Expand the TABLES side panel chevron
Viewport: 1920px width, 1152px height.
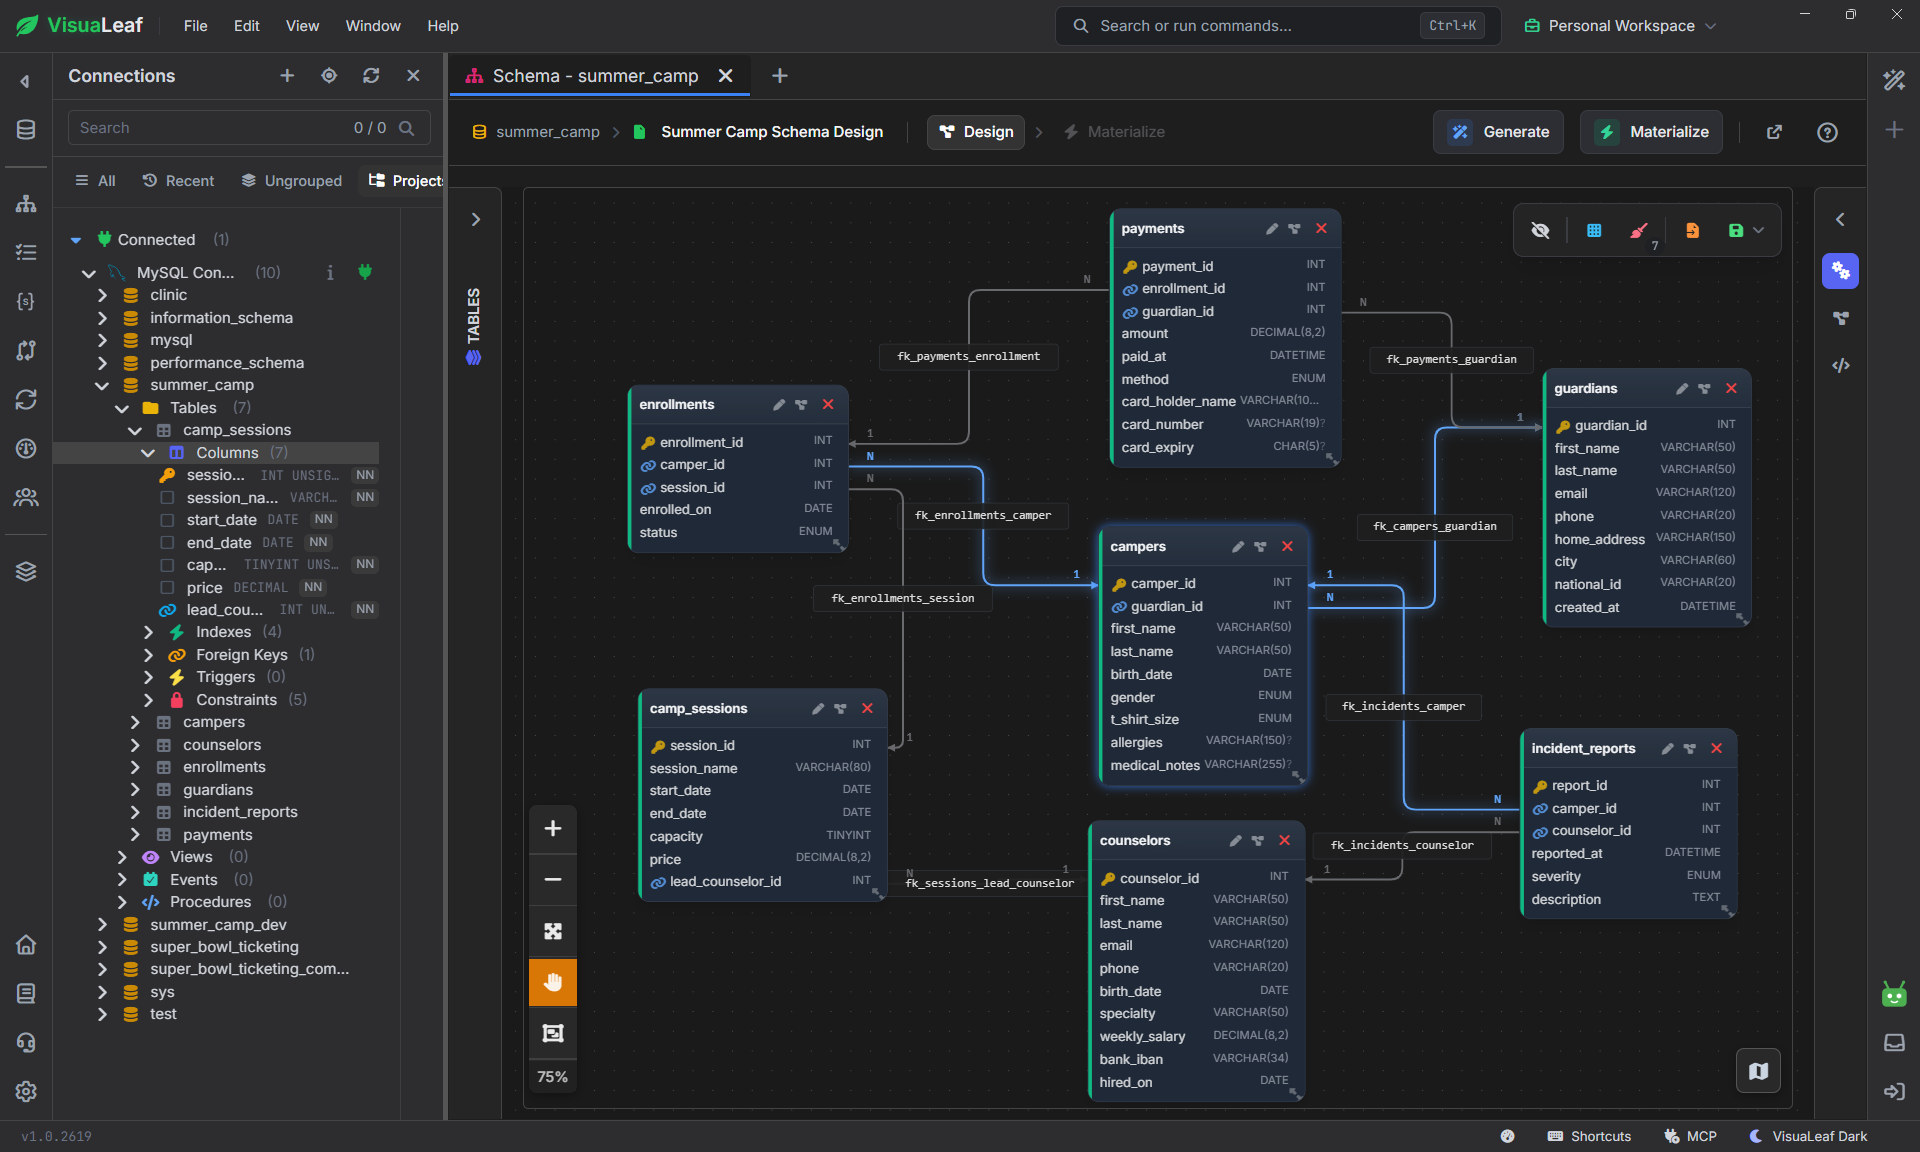pyautogui.click(x=476, y=220)
